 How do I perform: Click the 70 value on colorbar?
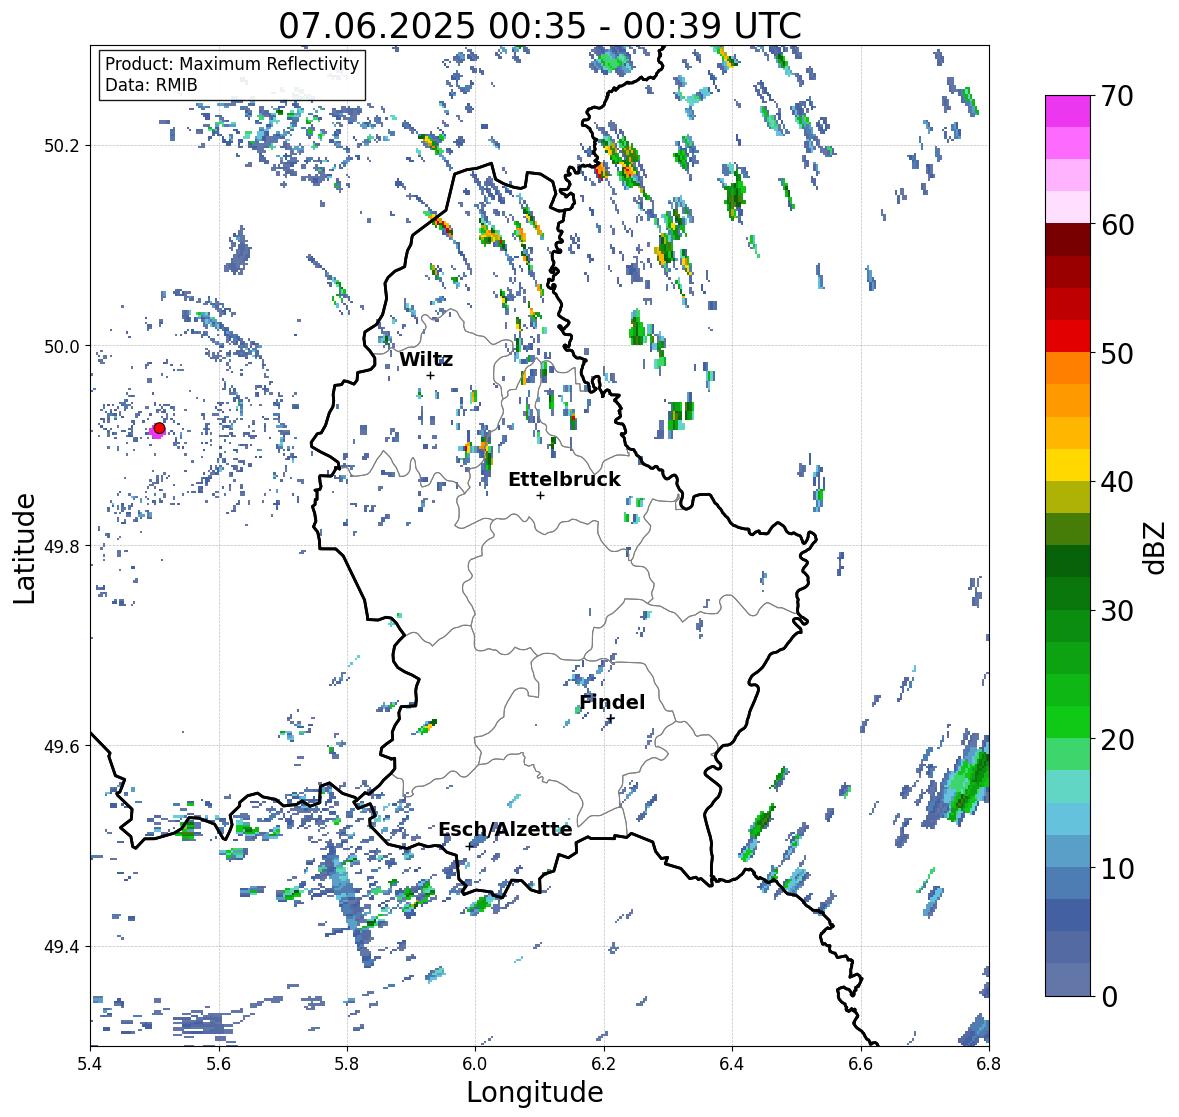pos(1117,96)
